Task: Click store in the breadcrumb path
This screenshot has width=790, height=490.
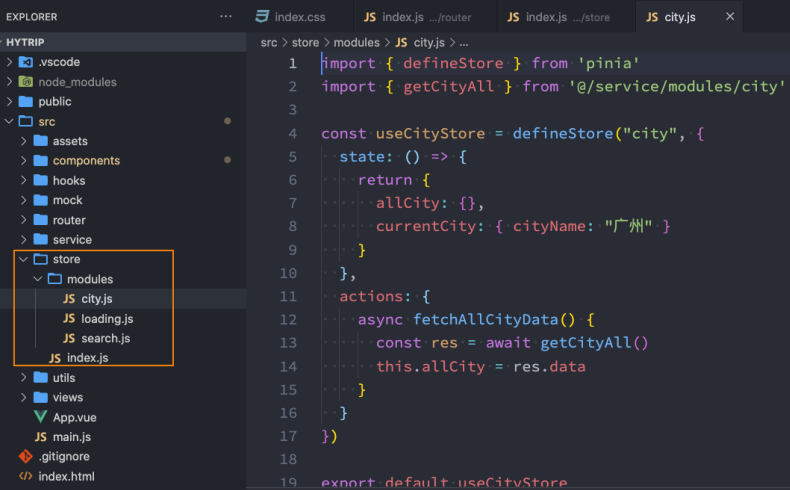Action: tap(305, 43)
